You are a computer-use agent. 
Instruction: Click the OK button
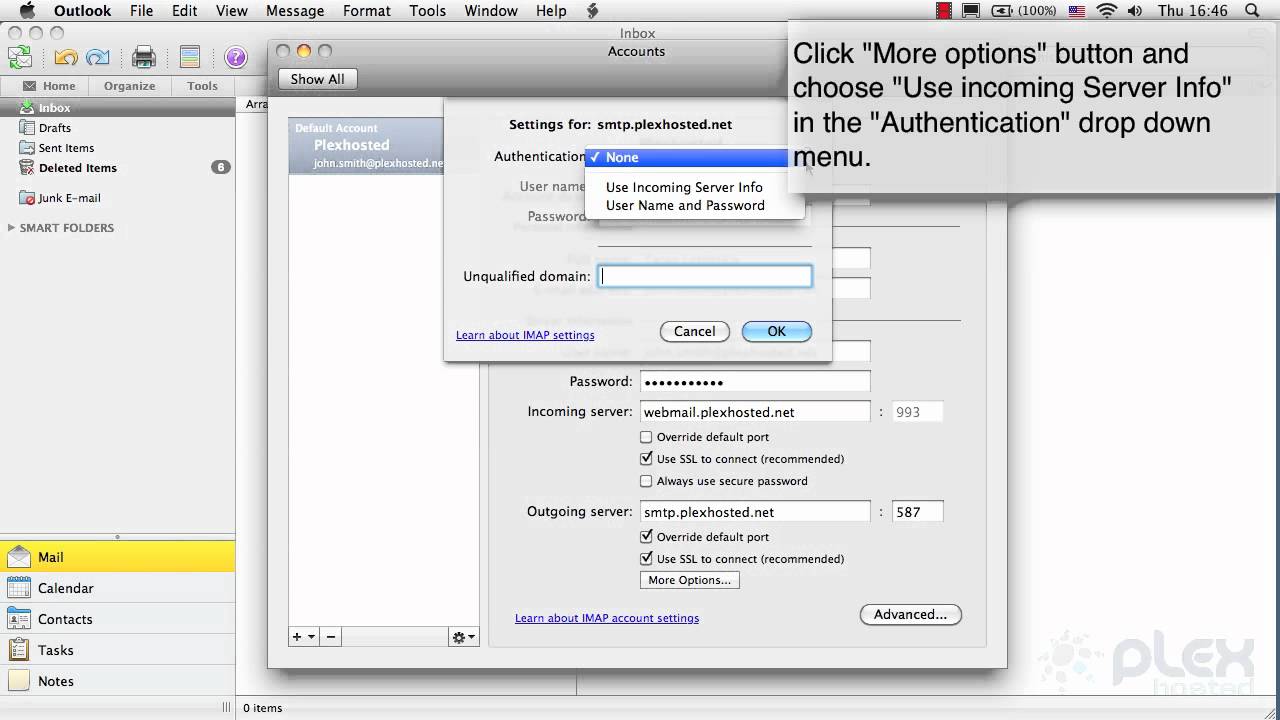coord(777,331)
